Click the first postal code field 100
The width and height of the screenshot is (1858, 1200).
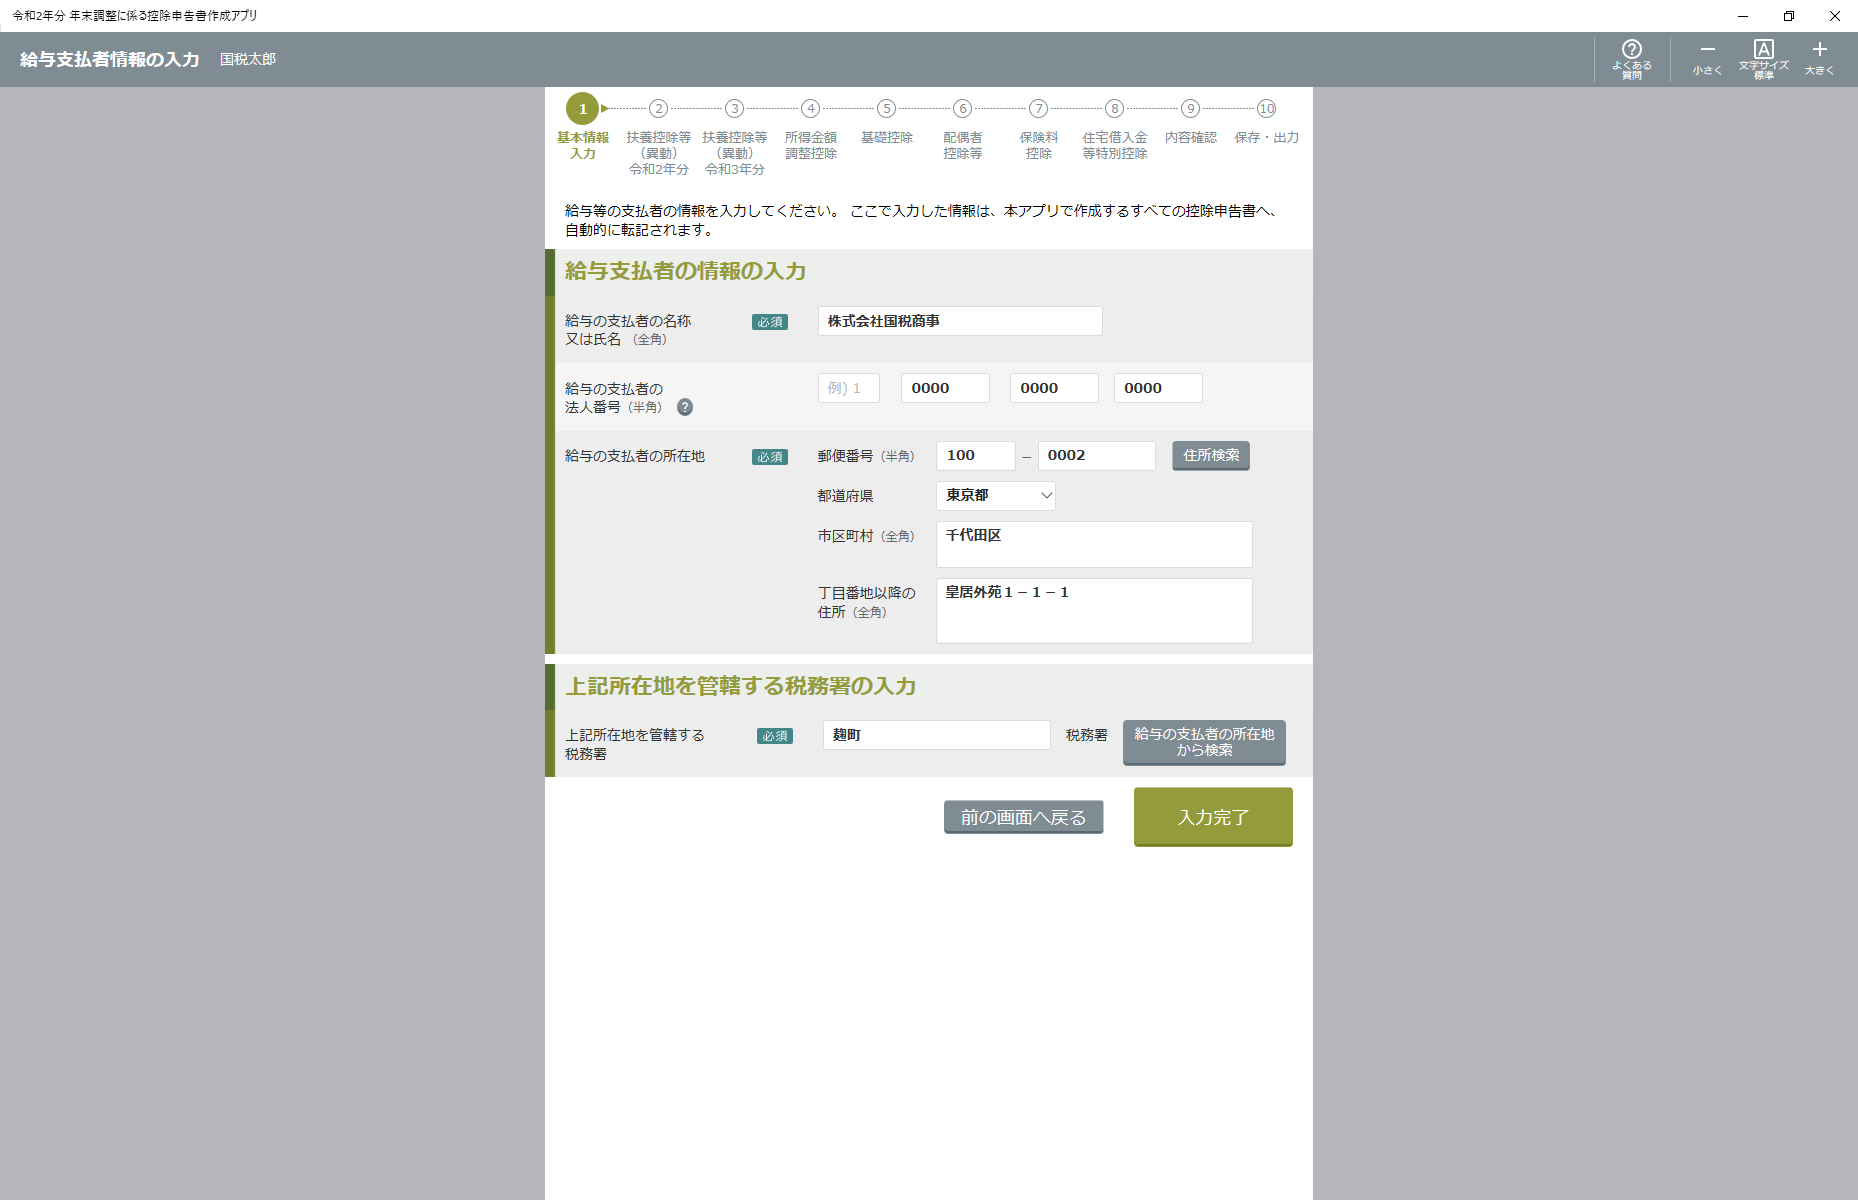(x=975, y=456)
